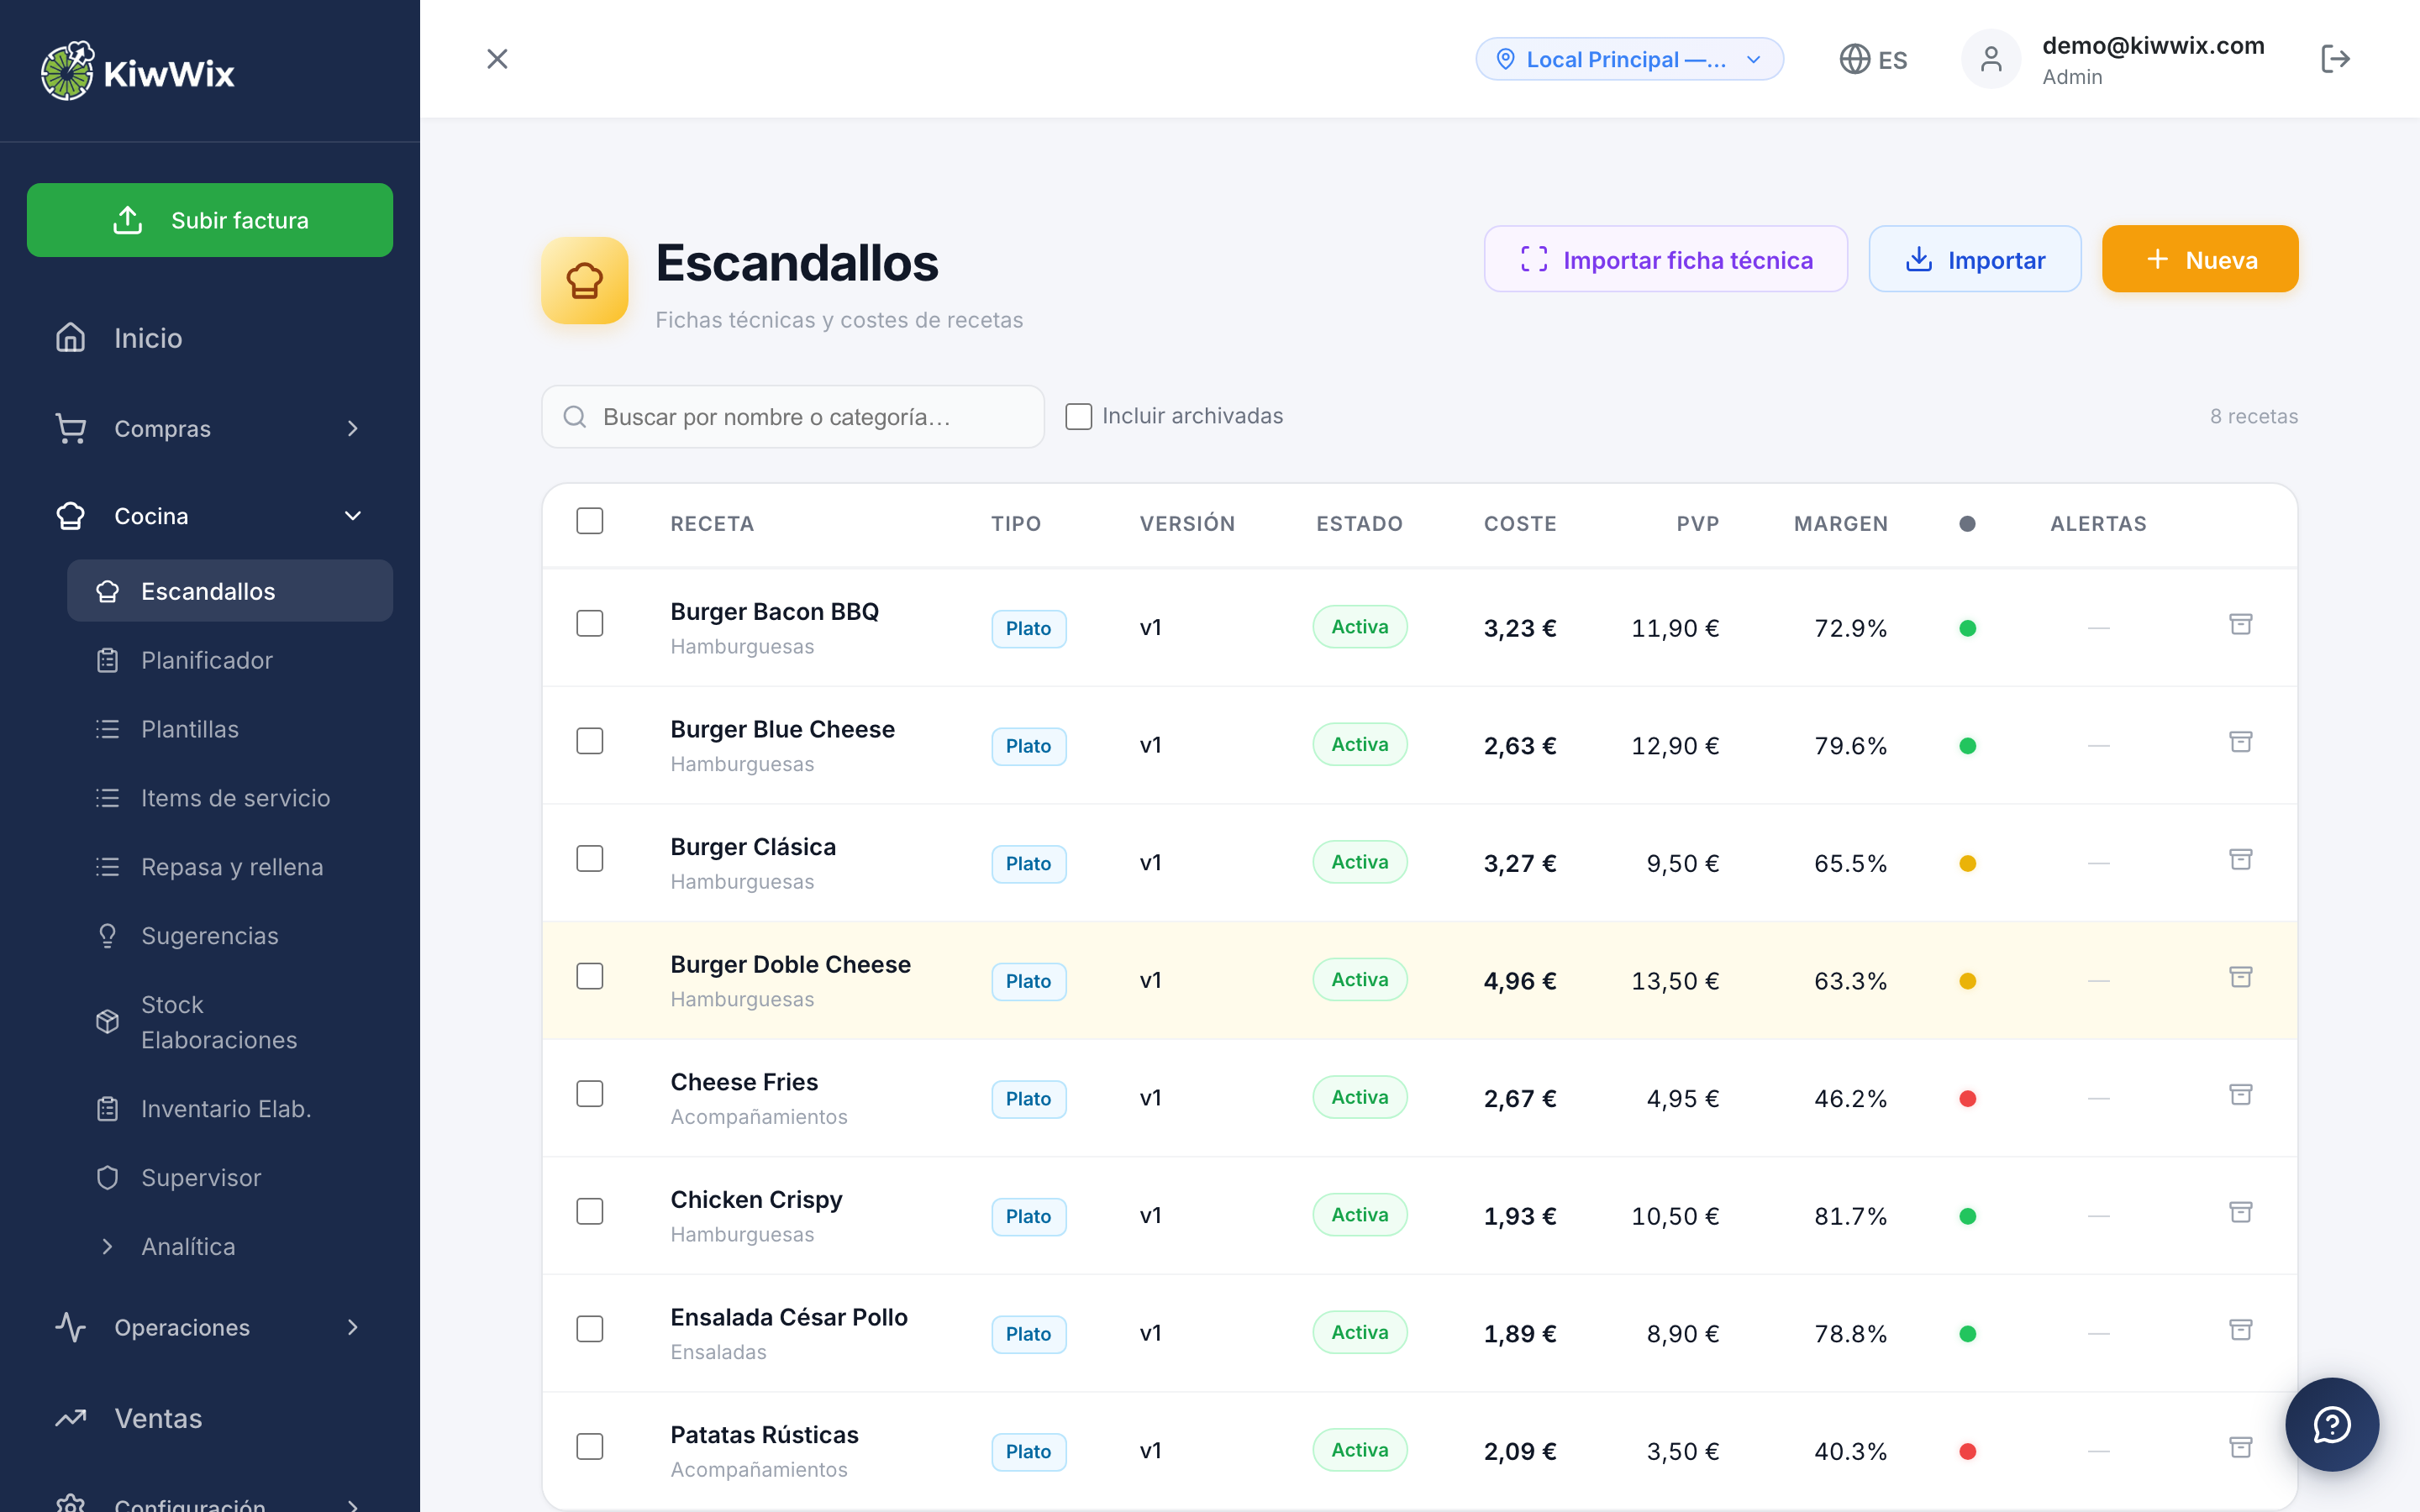The height and width of the screenshot is (1512, 2420).
Task: Enable the Incluir archivadas checkbox
Action: (1078, 416)
